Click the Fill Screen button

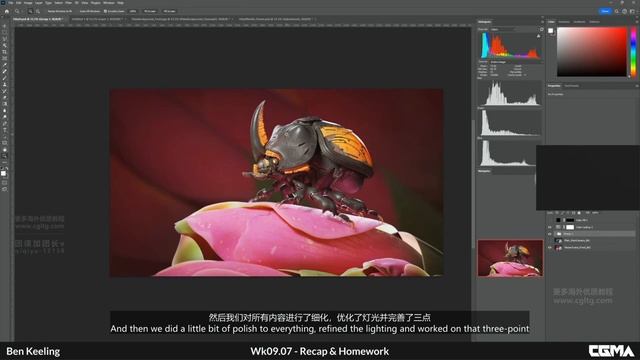tap(169, 11)
